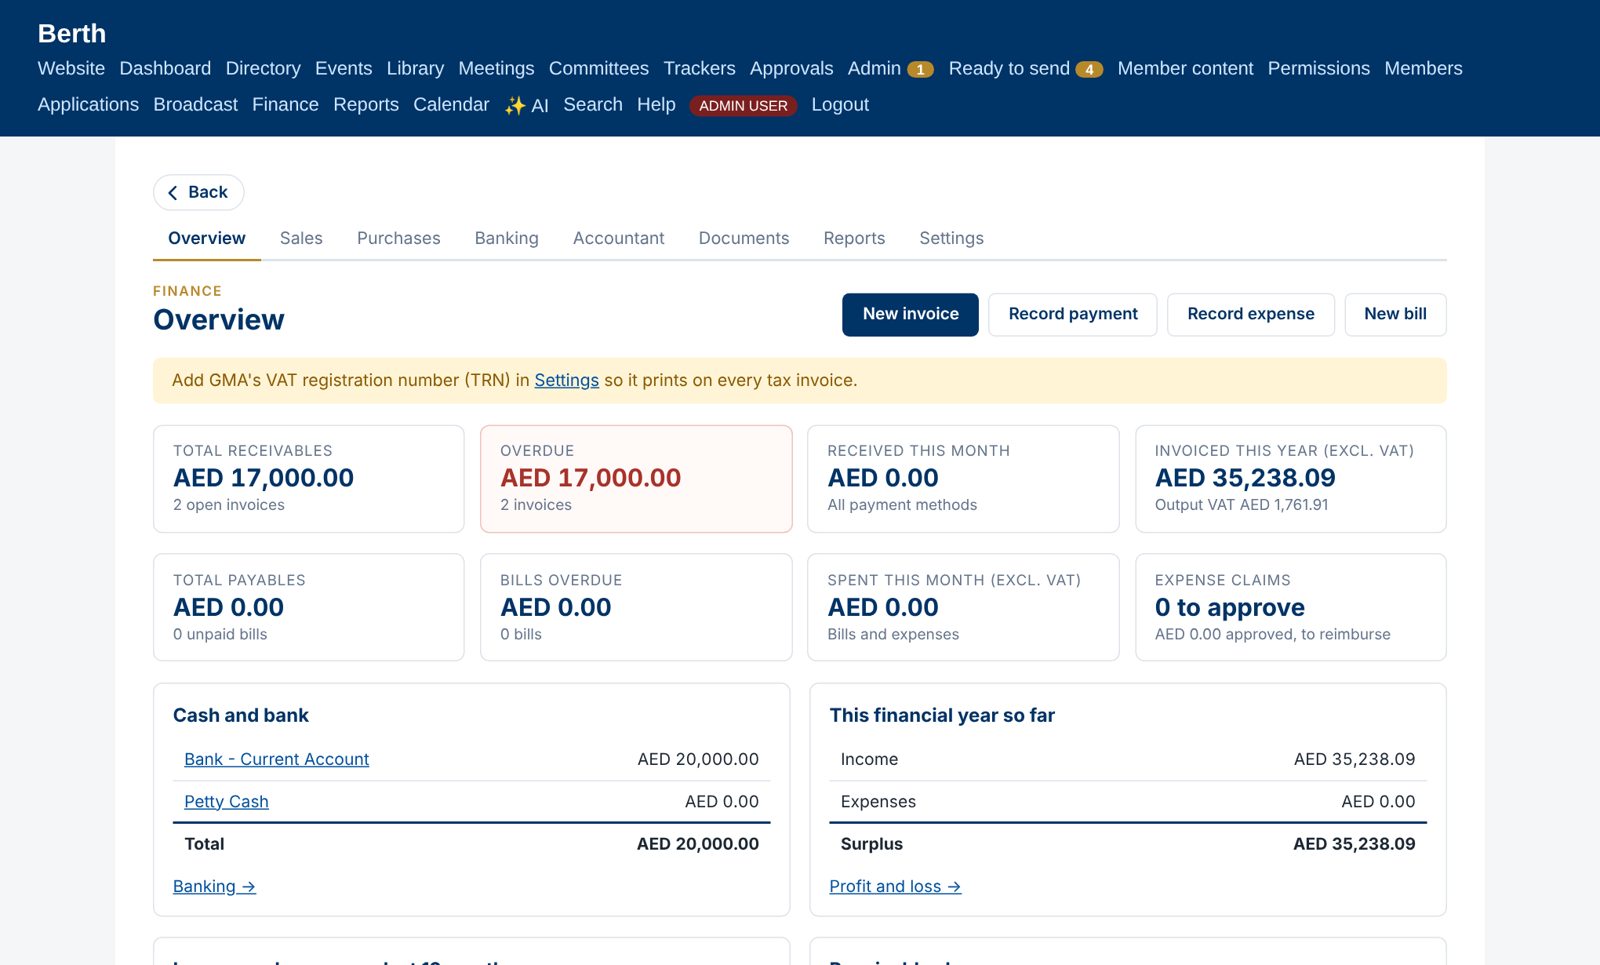Go to Approvals in the navigation

(792, 68)
